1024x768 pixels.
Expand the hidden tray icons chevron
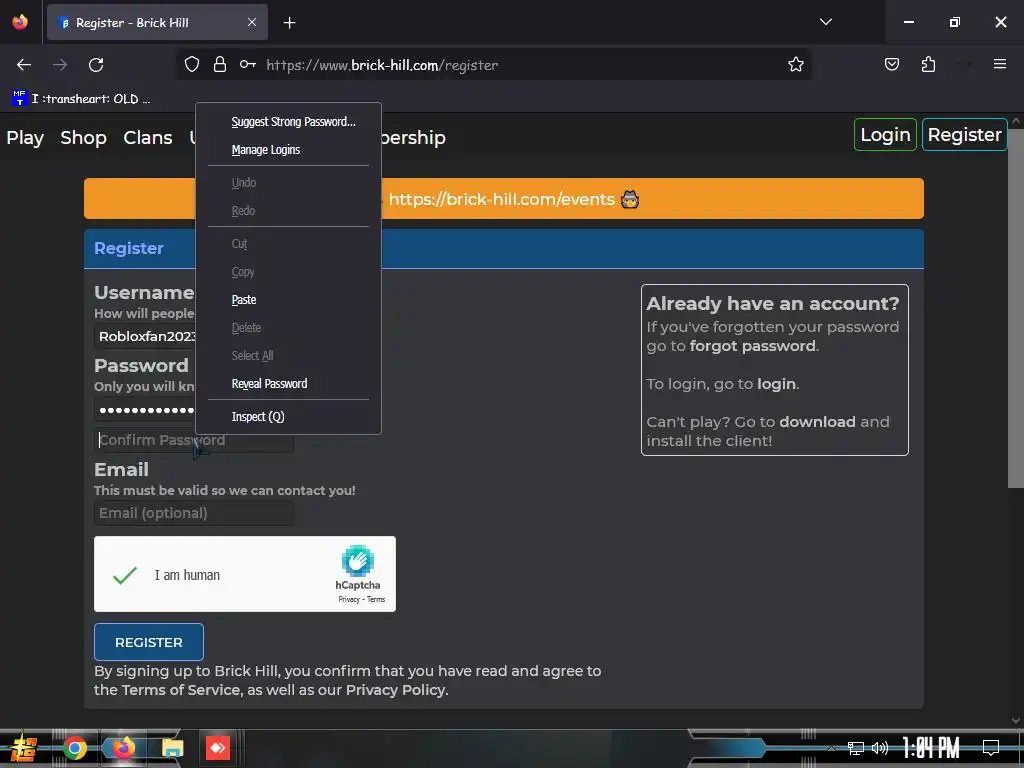click(831, 748)
